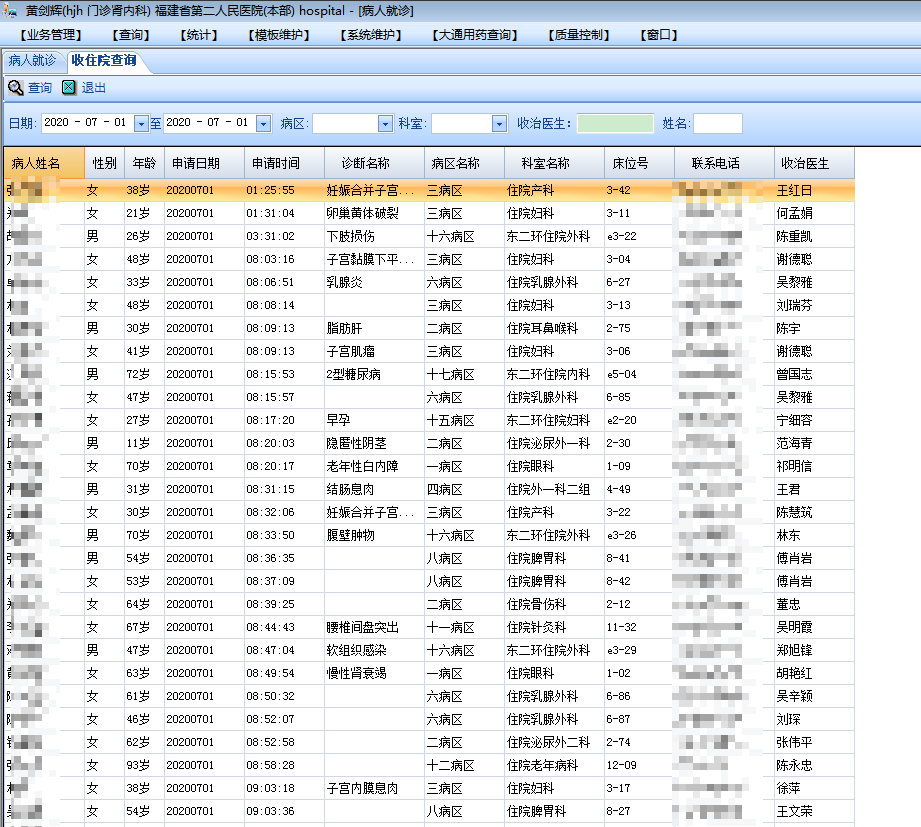Click the application icon in title bar
Screen dimensions: 921x827
(x=10, y=11)
